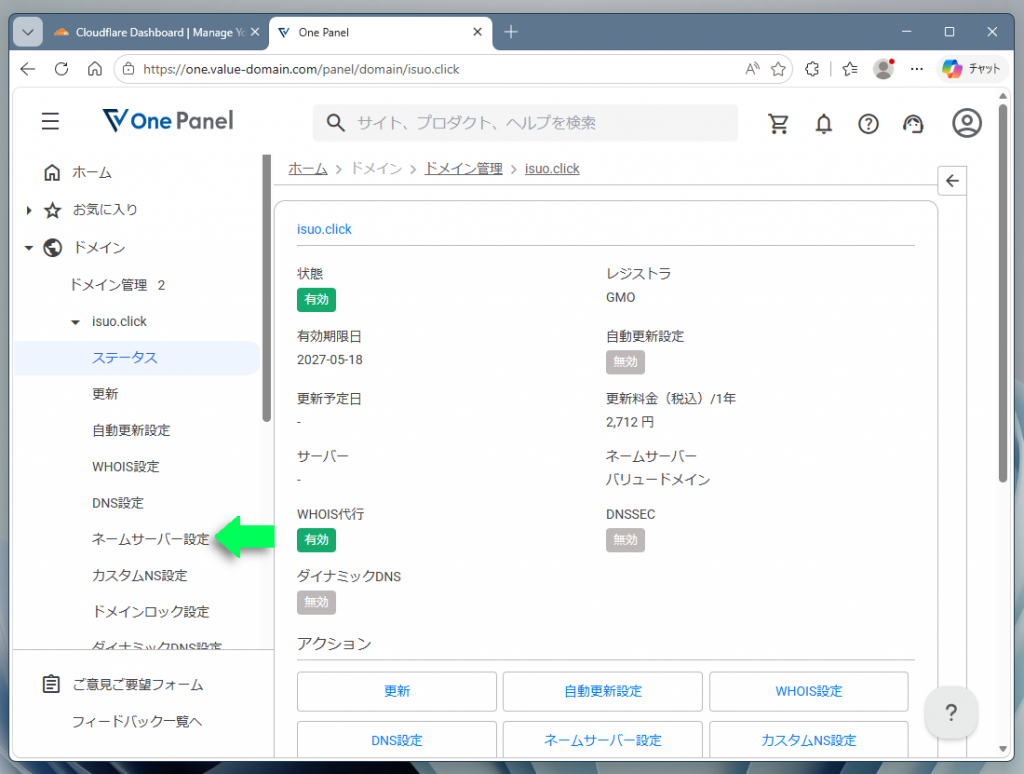Open DNS設定 in the sidebar
1024x774 pixels.
(x=118, y=504)
